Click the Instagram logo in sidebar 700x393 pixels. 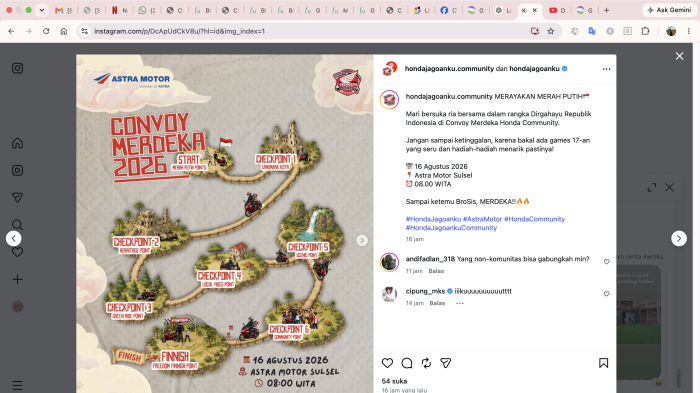pos(17,68)
